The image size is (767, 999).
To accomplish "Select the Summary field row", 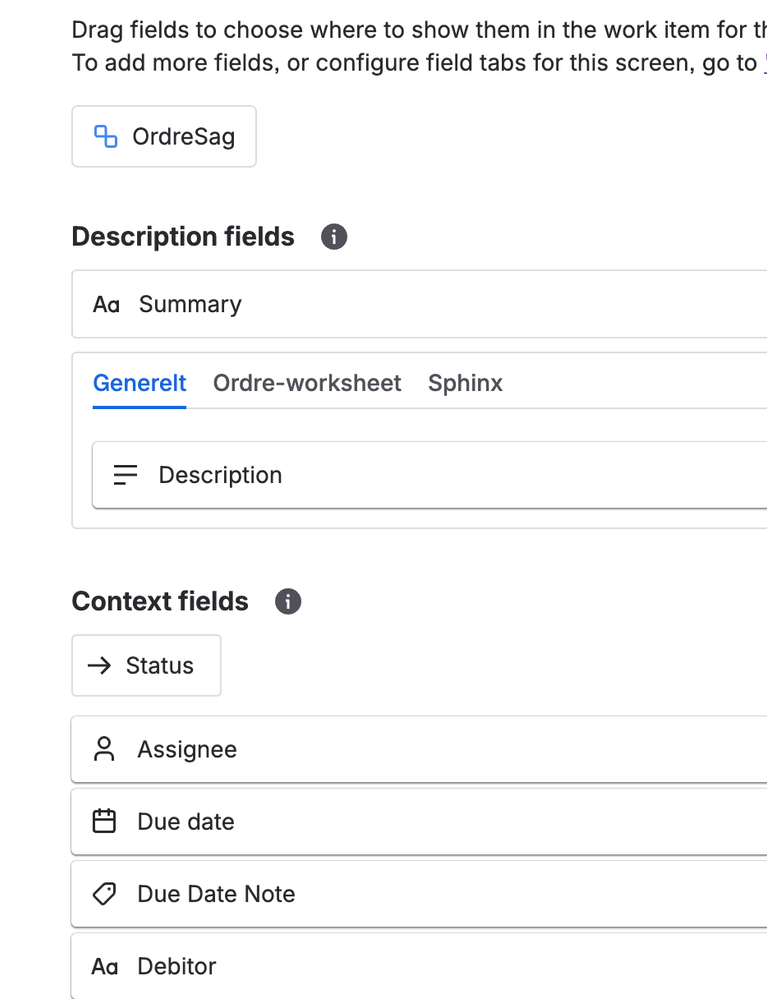I will (420, 305).
